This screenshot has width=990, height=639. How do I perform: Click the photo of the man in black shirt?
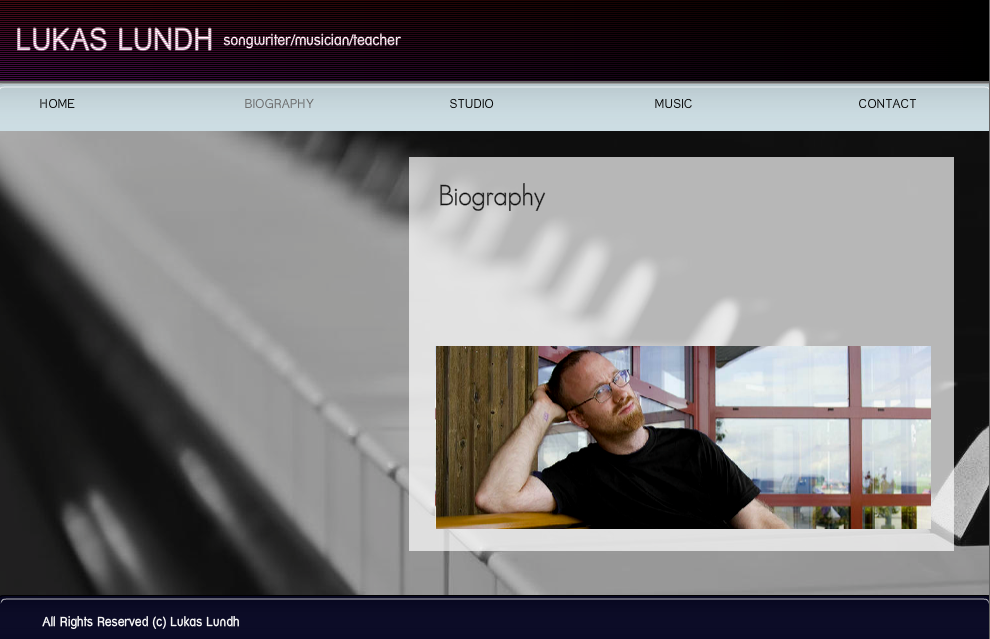pyautogui.click(x=683, y=437)
